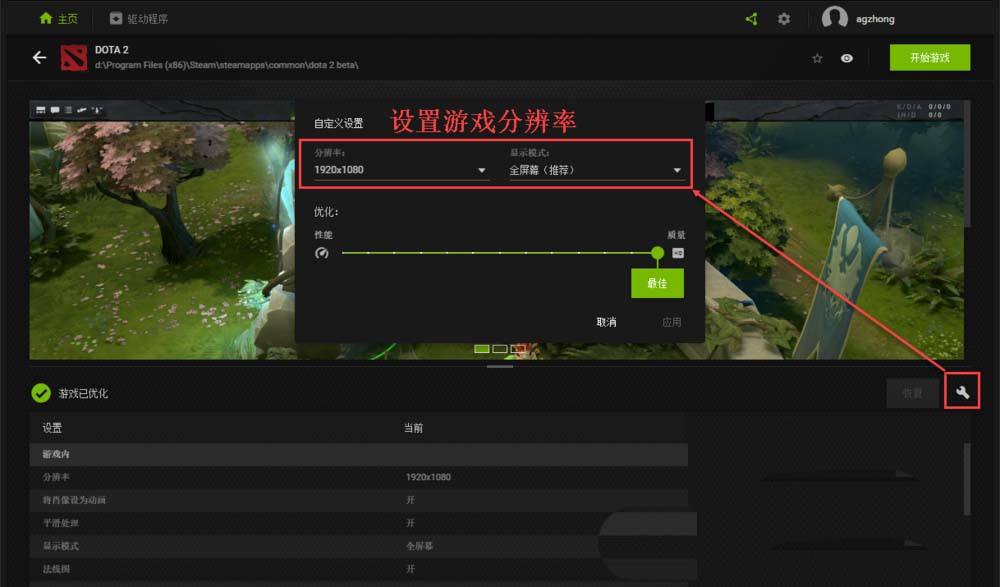The width and height of the screenshot is (1000, 587).
Task: Expand the 显示模式 全屏幕 dropdown
Action: [595, 170]
